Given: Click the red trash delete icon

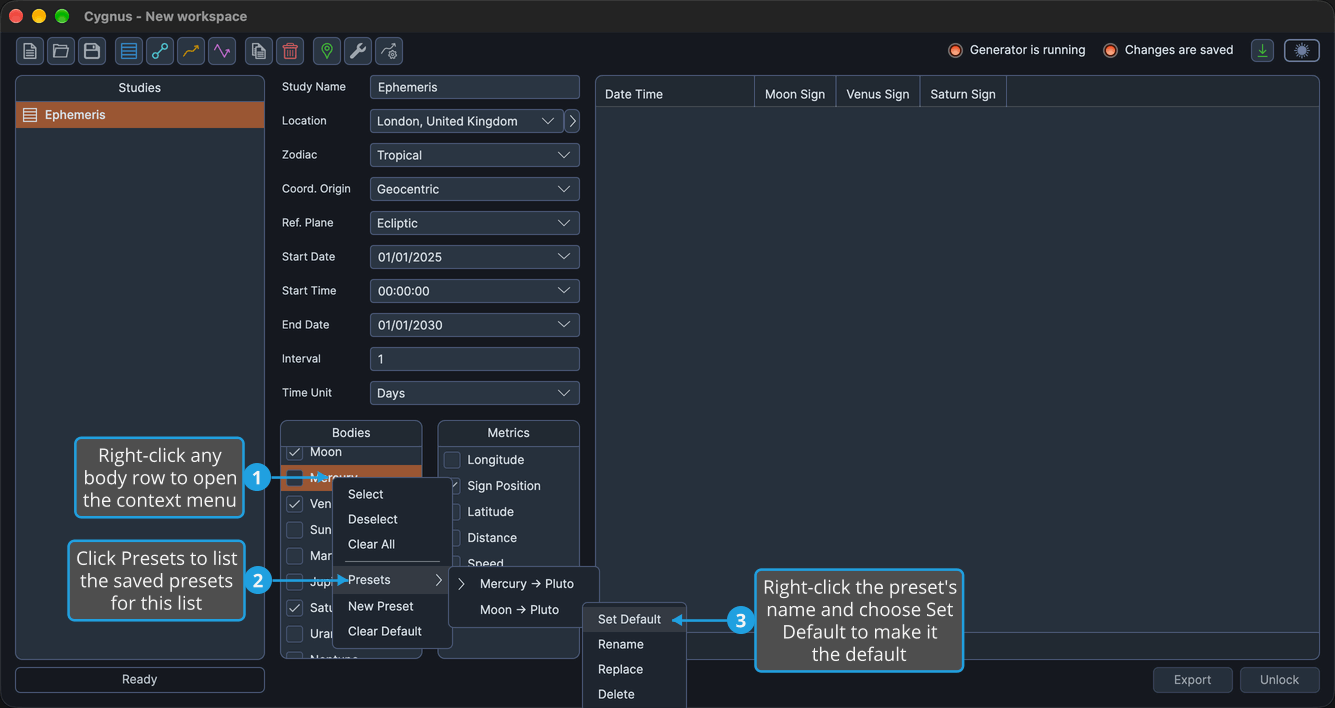Looking at the screenshot, I should 290,51.
